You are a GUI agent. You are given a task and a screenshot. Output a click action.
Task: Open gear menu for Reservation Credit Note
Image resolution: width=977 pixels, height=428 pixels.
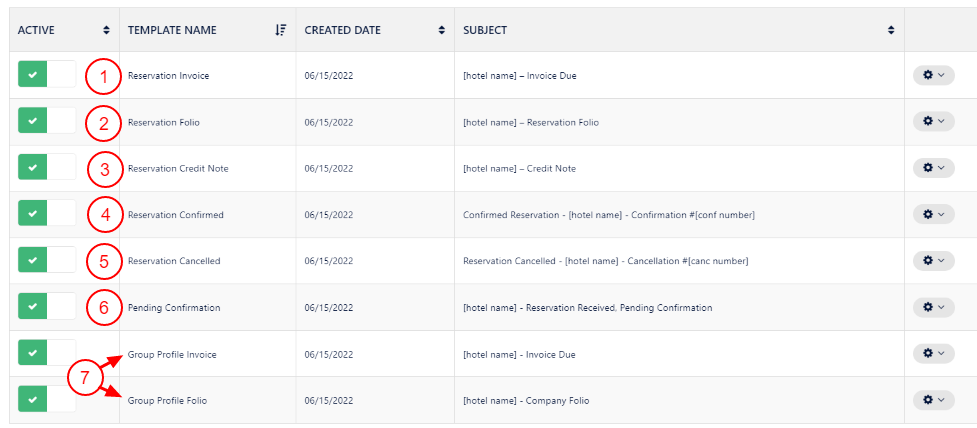click(933, 168)
